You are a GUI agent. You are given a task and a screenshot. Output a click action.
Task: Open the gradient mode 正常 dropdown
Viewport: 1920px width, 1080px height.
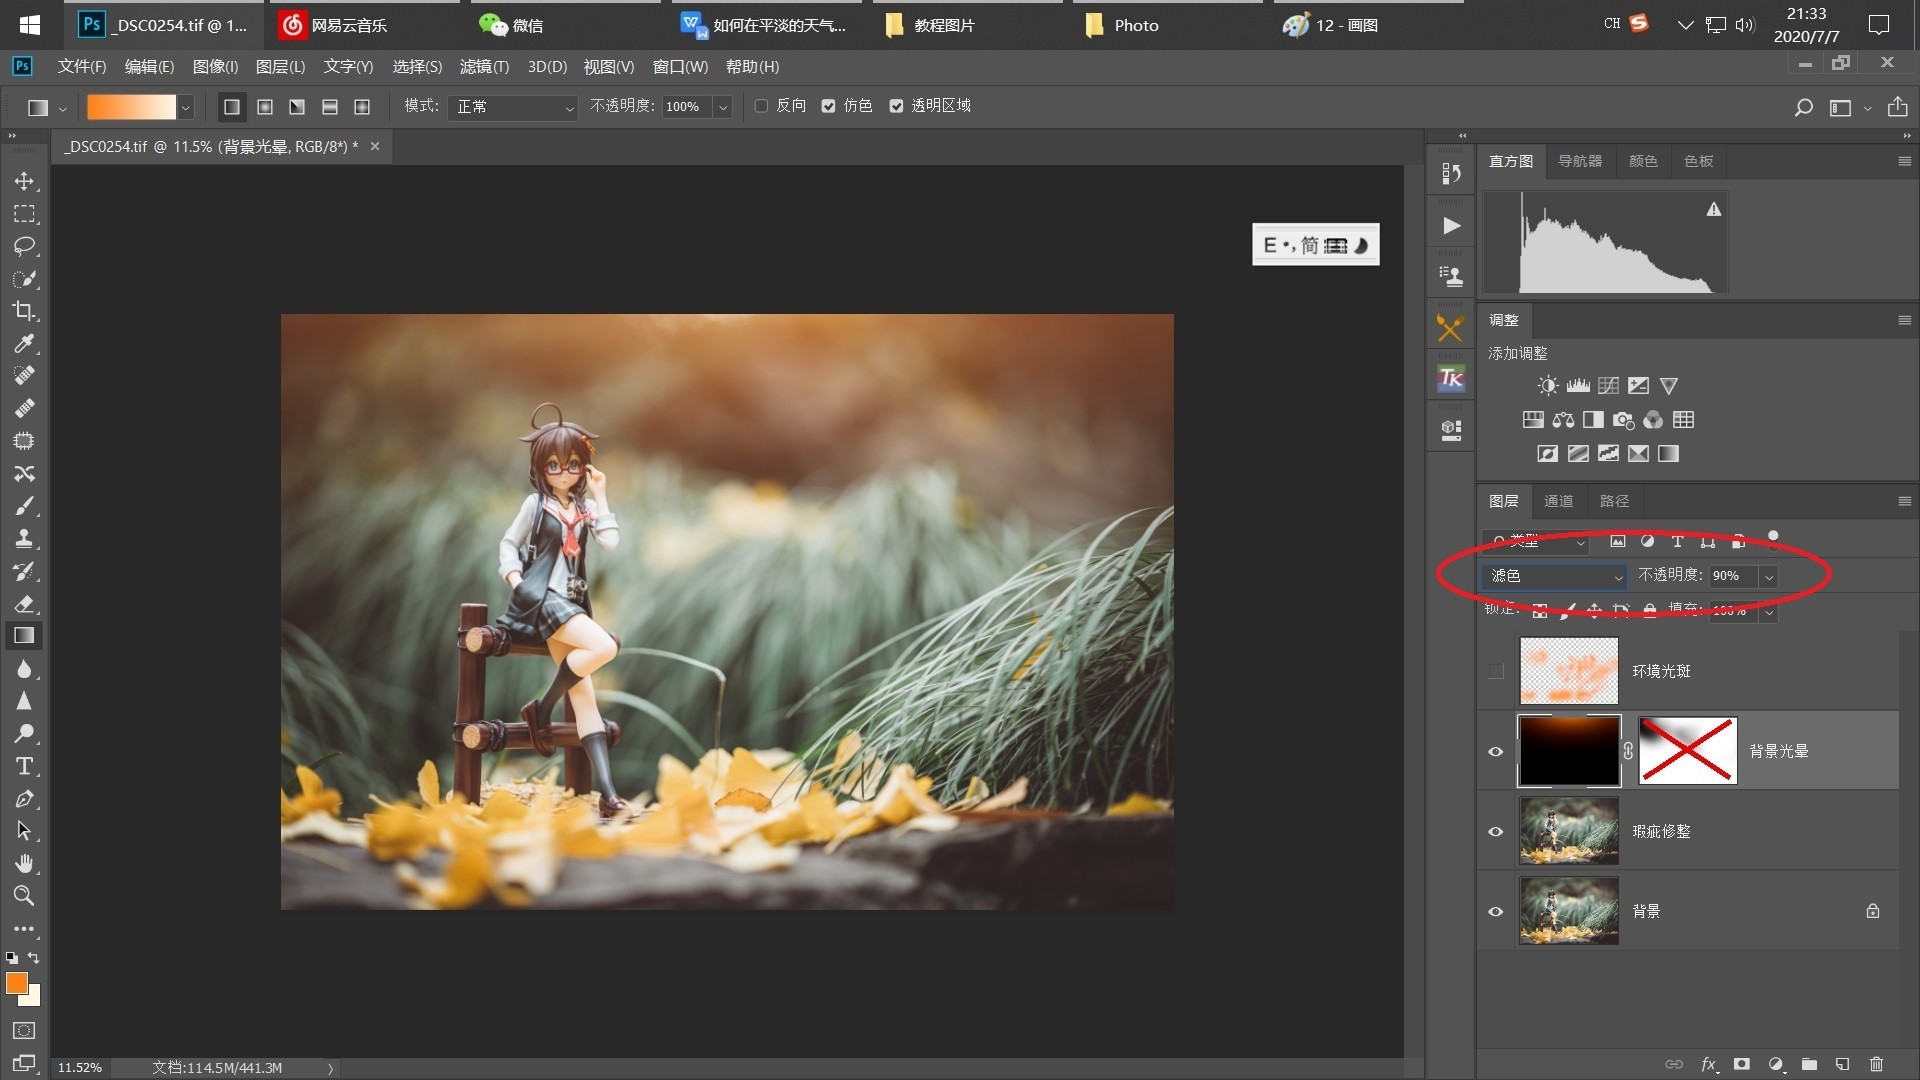[x=513, y=106]
